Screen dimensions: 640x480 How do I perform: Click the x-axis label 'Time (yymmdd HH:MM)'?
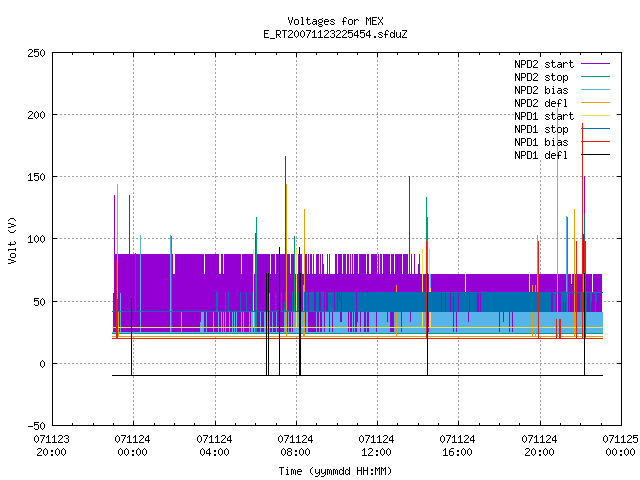tap(335, 471)
